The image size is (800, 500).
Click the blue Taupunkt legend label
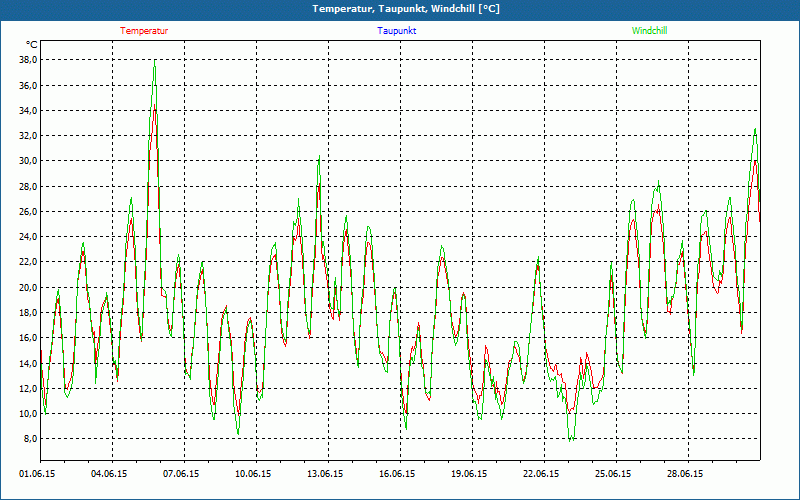click(x=397, y=31)
